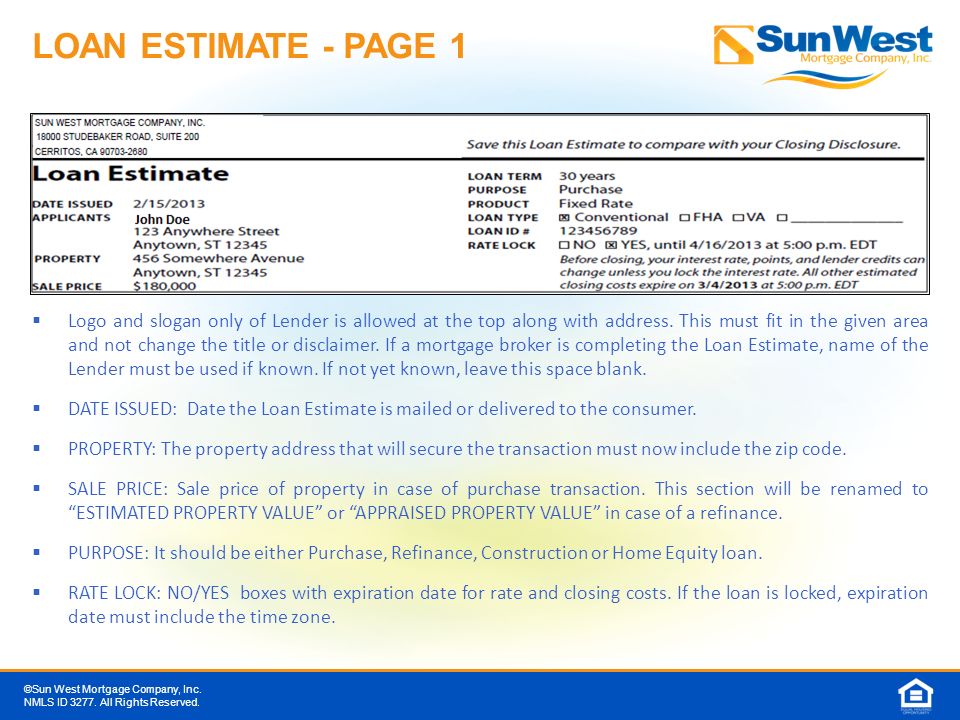Click the form's SALE PRICE label
960x720 pixels.
pyautogui.click(x=67, y=286)
